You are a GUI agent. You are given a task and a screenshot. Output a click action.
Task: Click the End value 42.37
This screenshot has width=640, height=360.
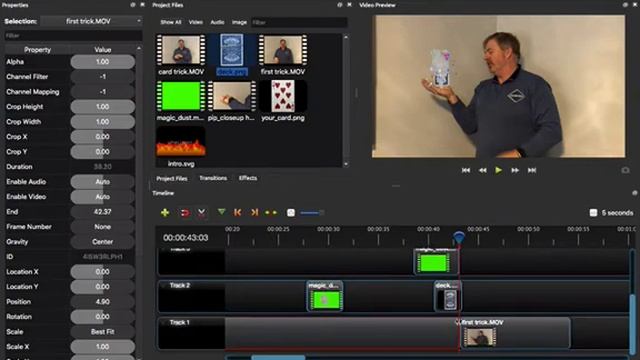pos(102,211)
